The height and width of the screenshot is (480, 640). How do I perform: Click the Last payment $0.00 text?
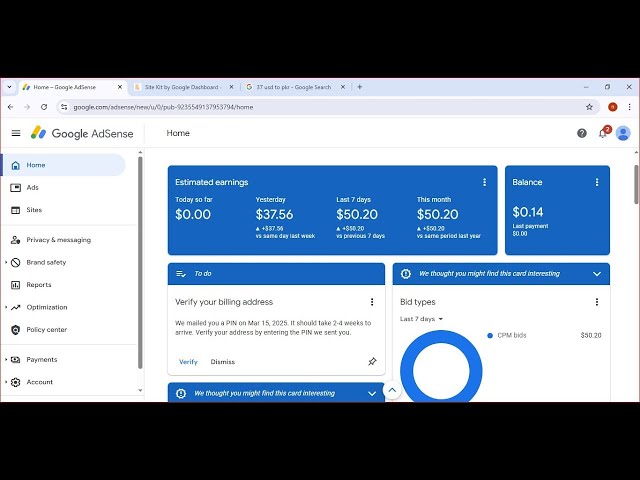pyautogui.click(x=530, y=230)
